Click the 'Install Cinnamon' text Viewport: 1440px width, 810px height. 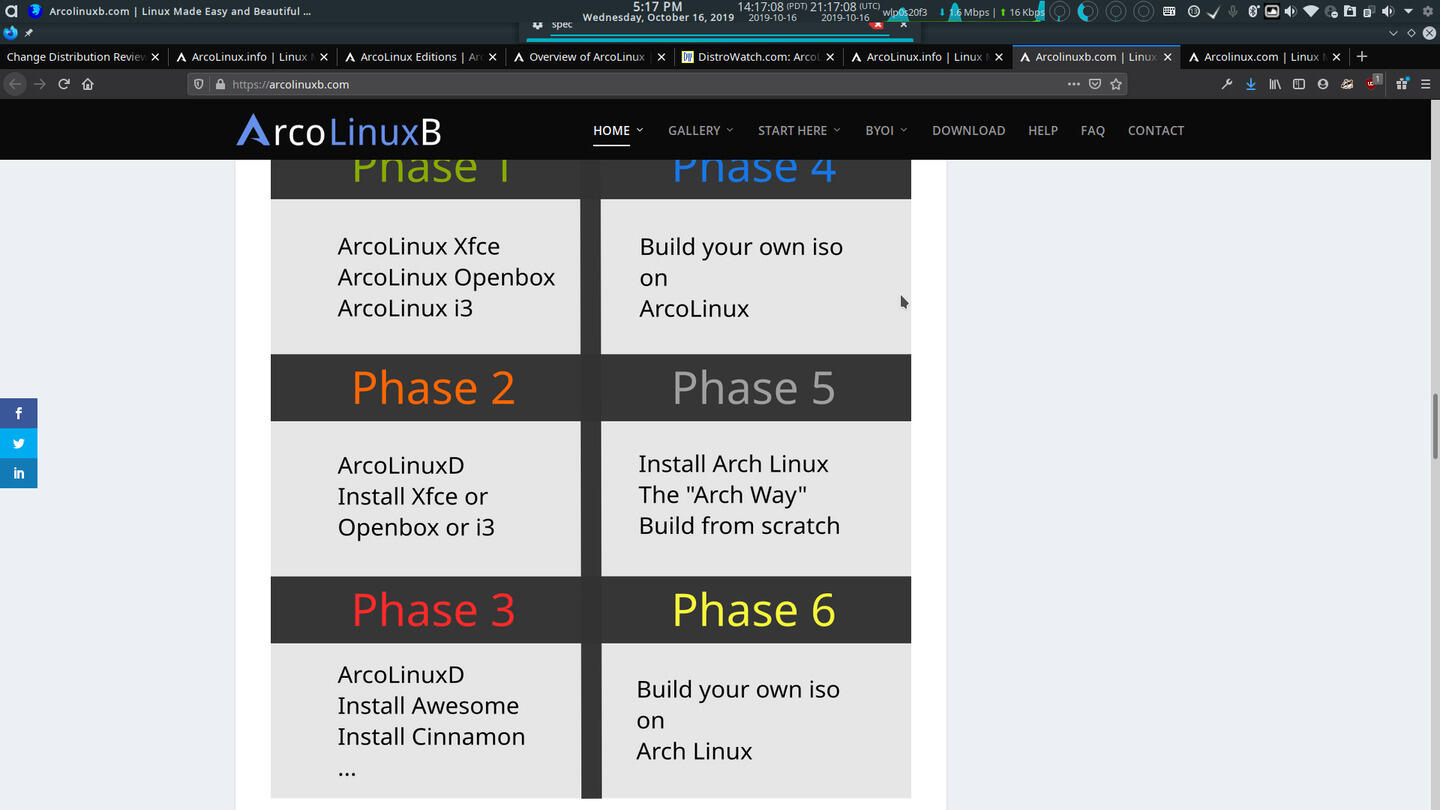[431, 737]
